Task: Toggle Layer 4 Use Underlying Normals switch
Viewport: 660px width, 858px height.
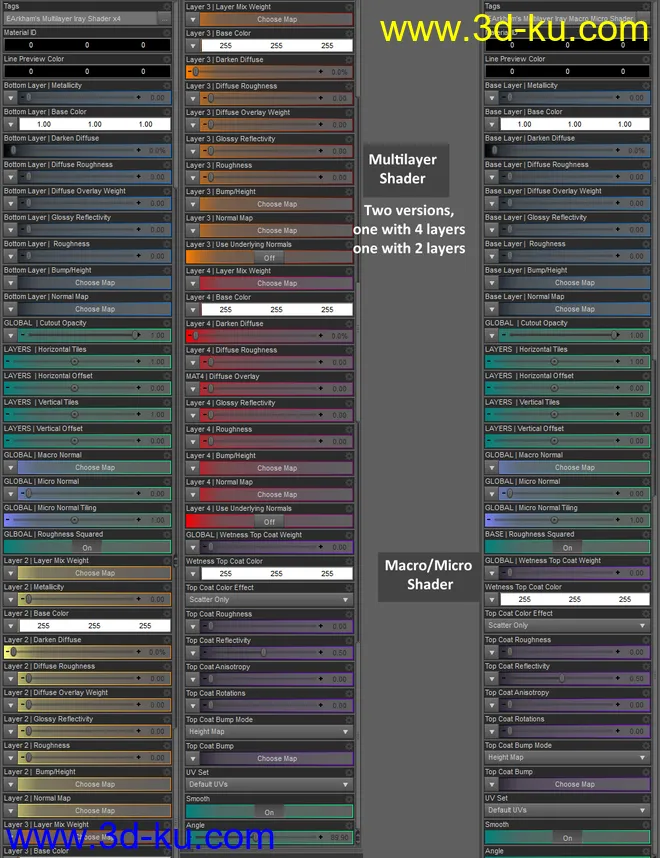Action: [x=269, y=521]
